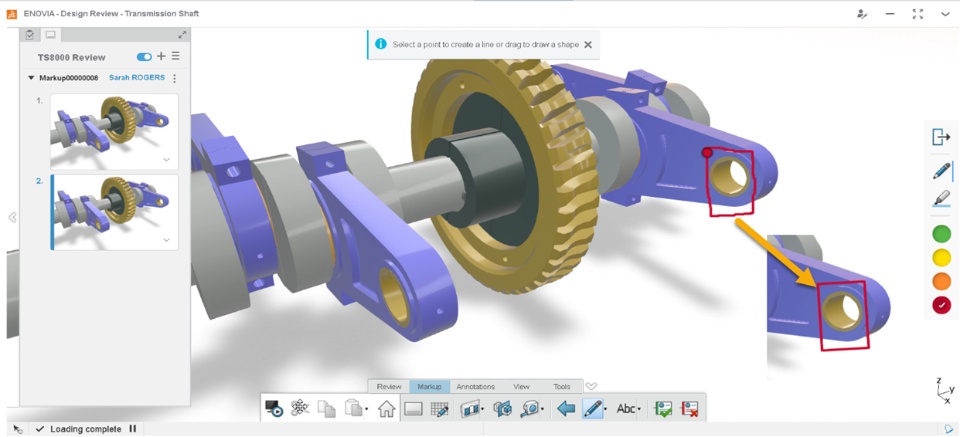Open the TS8000 Review hamburger menu

[x=176, y=56]
